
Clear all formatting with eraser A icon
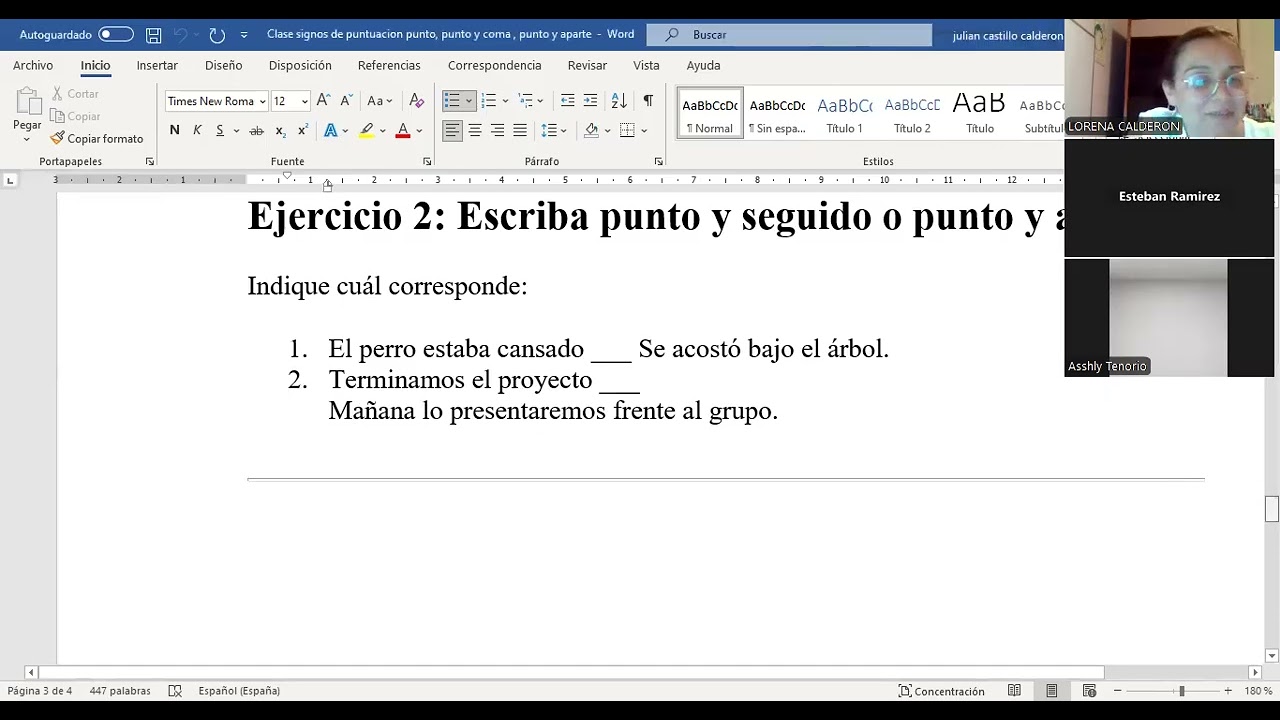coord(417,101)
